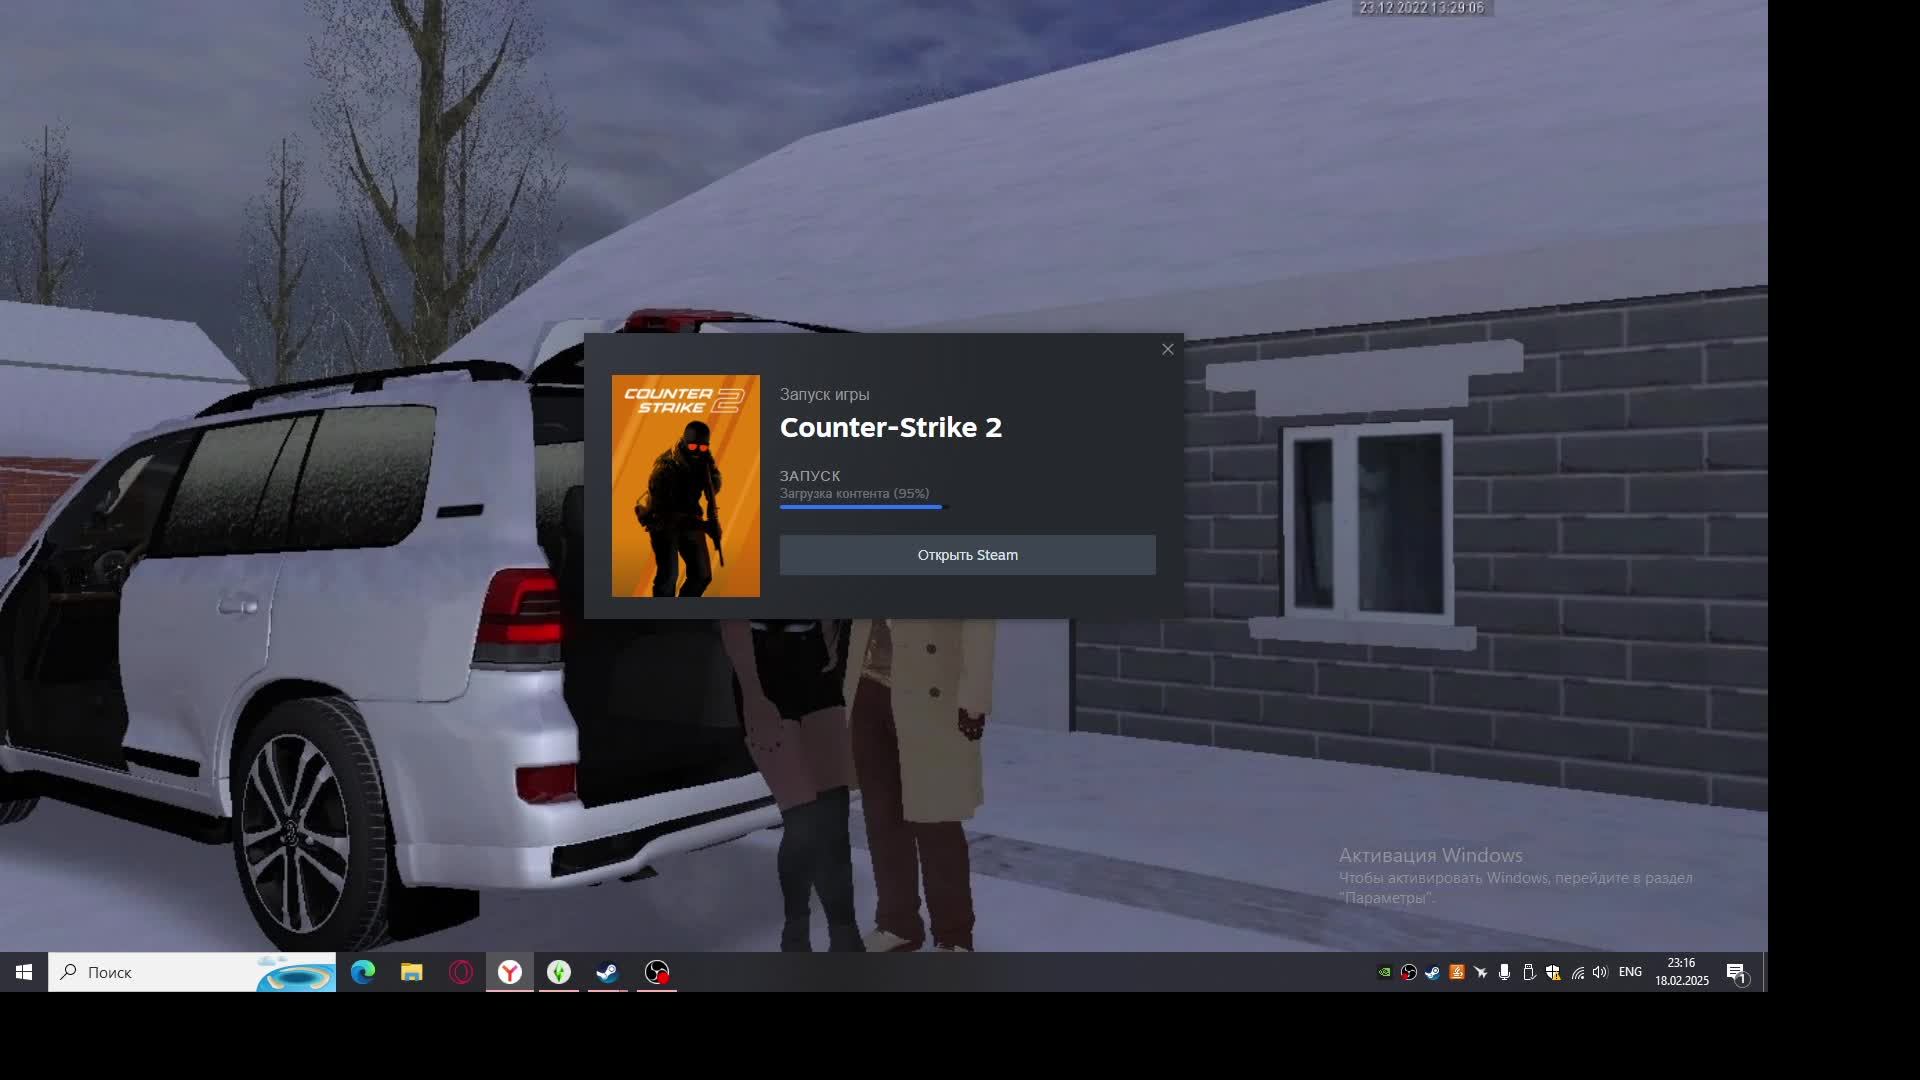
Task: Click the orange Java tray icon
Action: pyautogui.click(x=1456, y=972)
